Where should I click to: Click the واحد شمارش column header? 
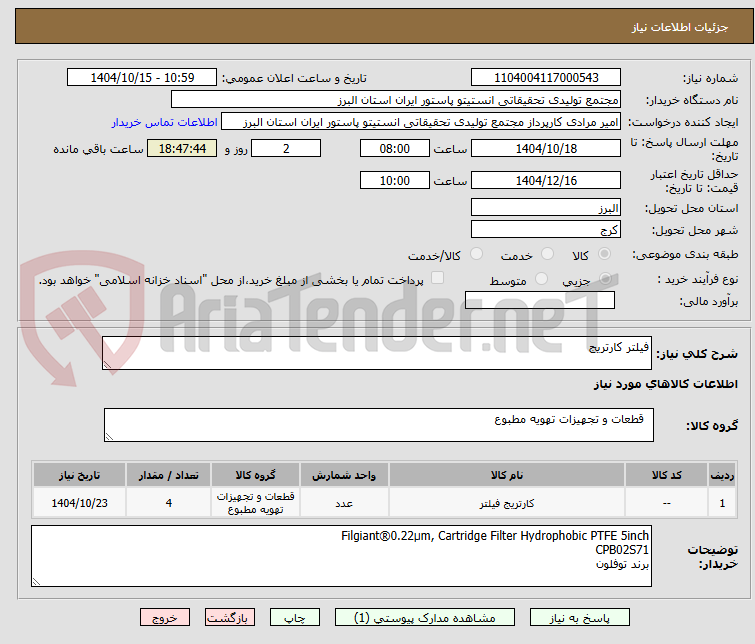(x=344, y=475)
